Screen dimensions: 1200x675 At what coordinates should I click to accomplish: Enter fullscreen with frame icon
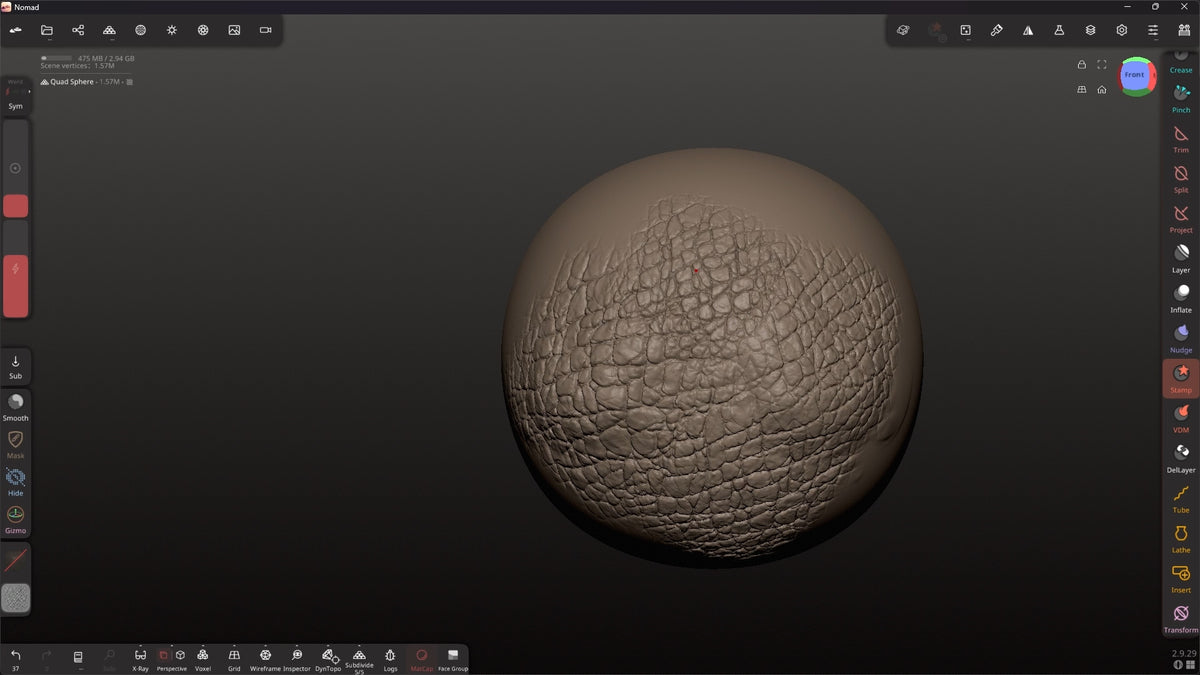click(1101, 64)
